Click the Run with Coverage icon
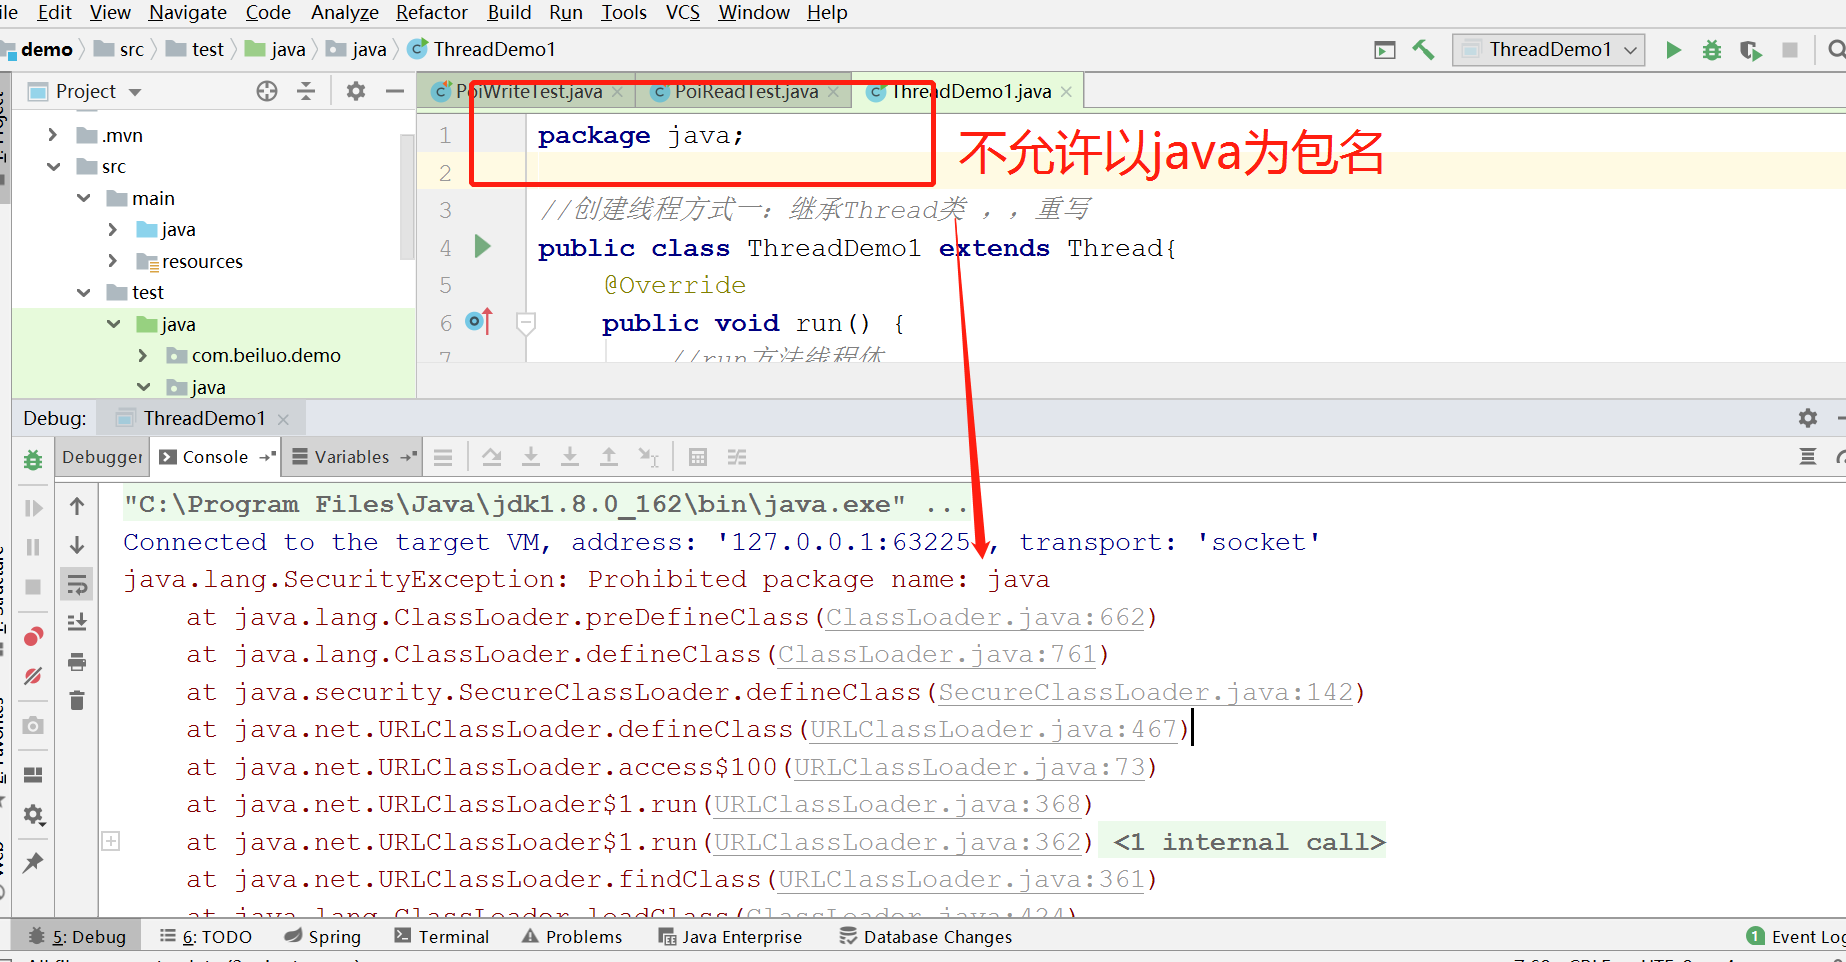The height and width of the screenshot is (962, 1846). point(1751,50)
